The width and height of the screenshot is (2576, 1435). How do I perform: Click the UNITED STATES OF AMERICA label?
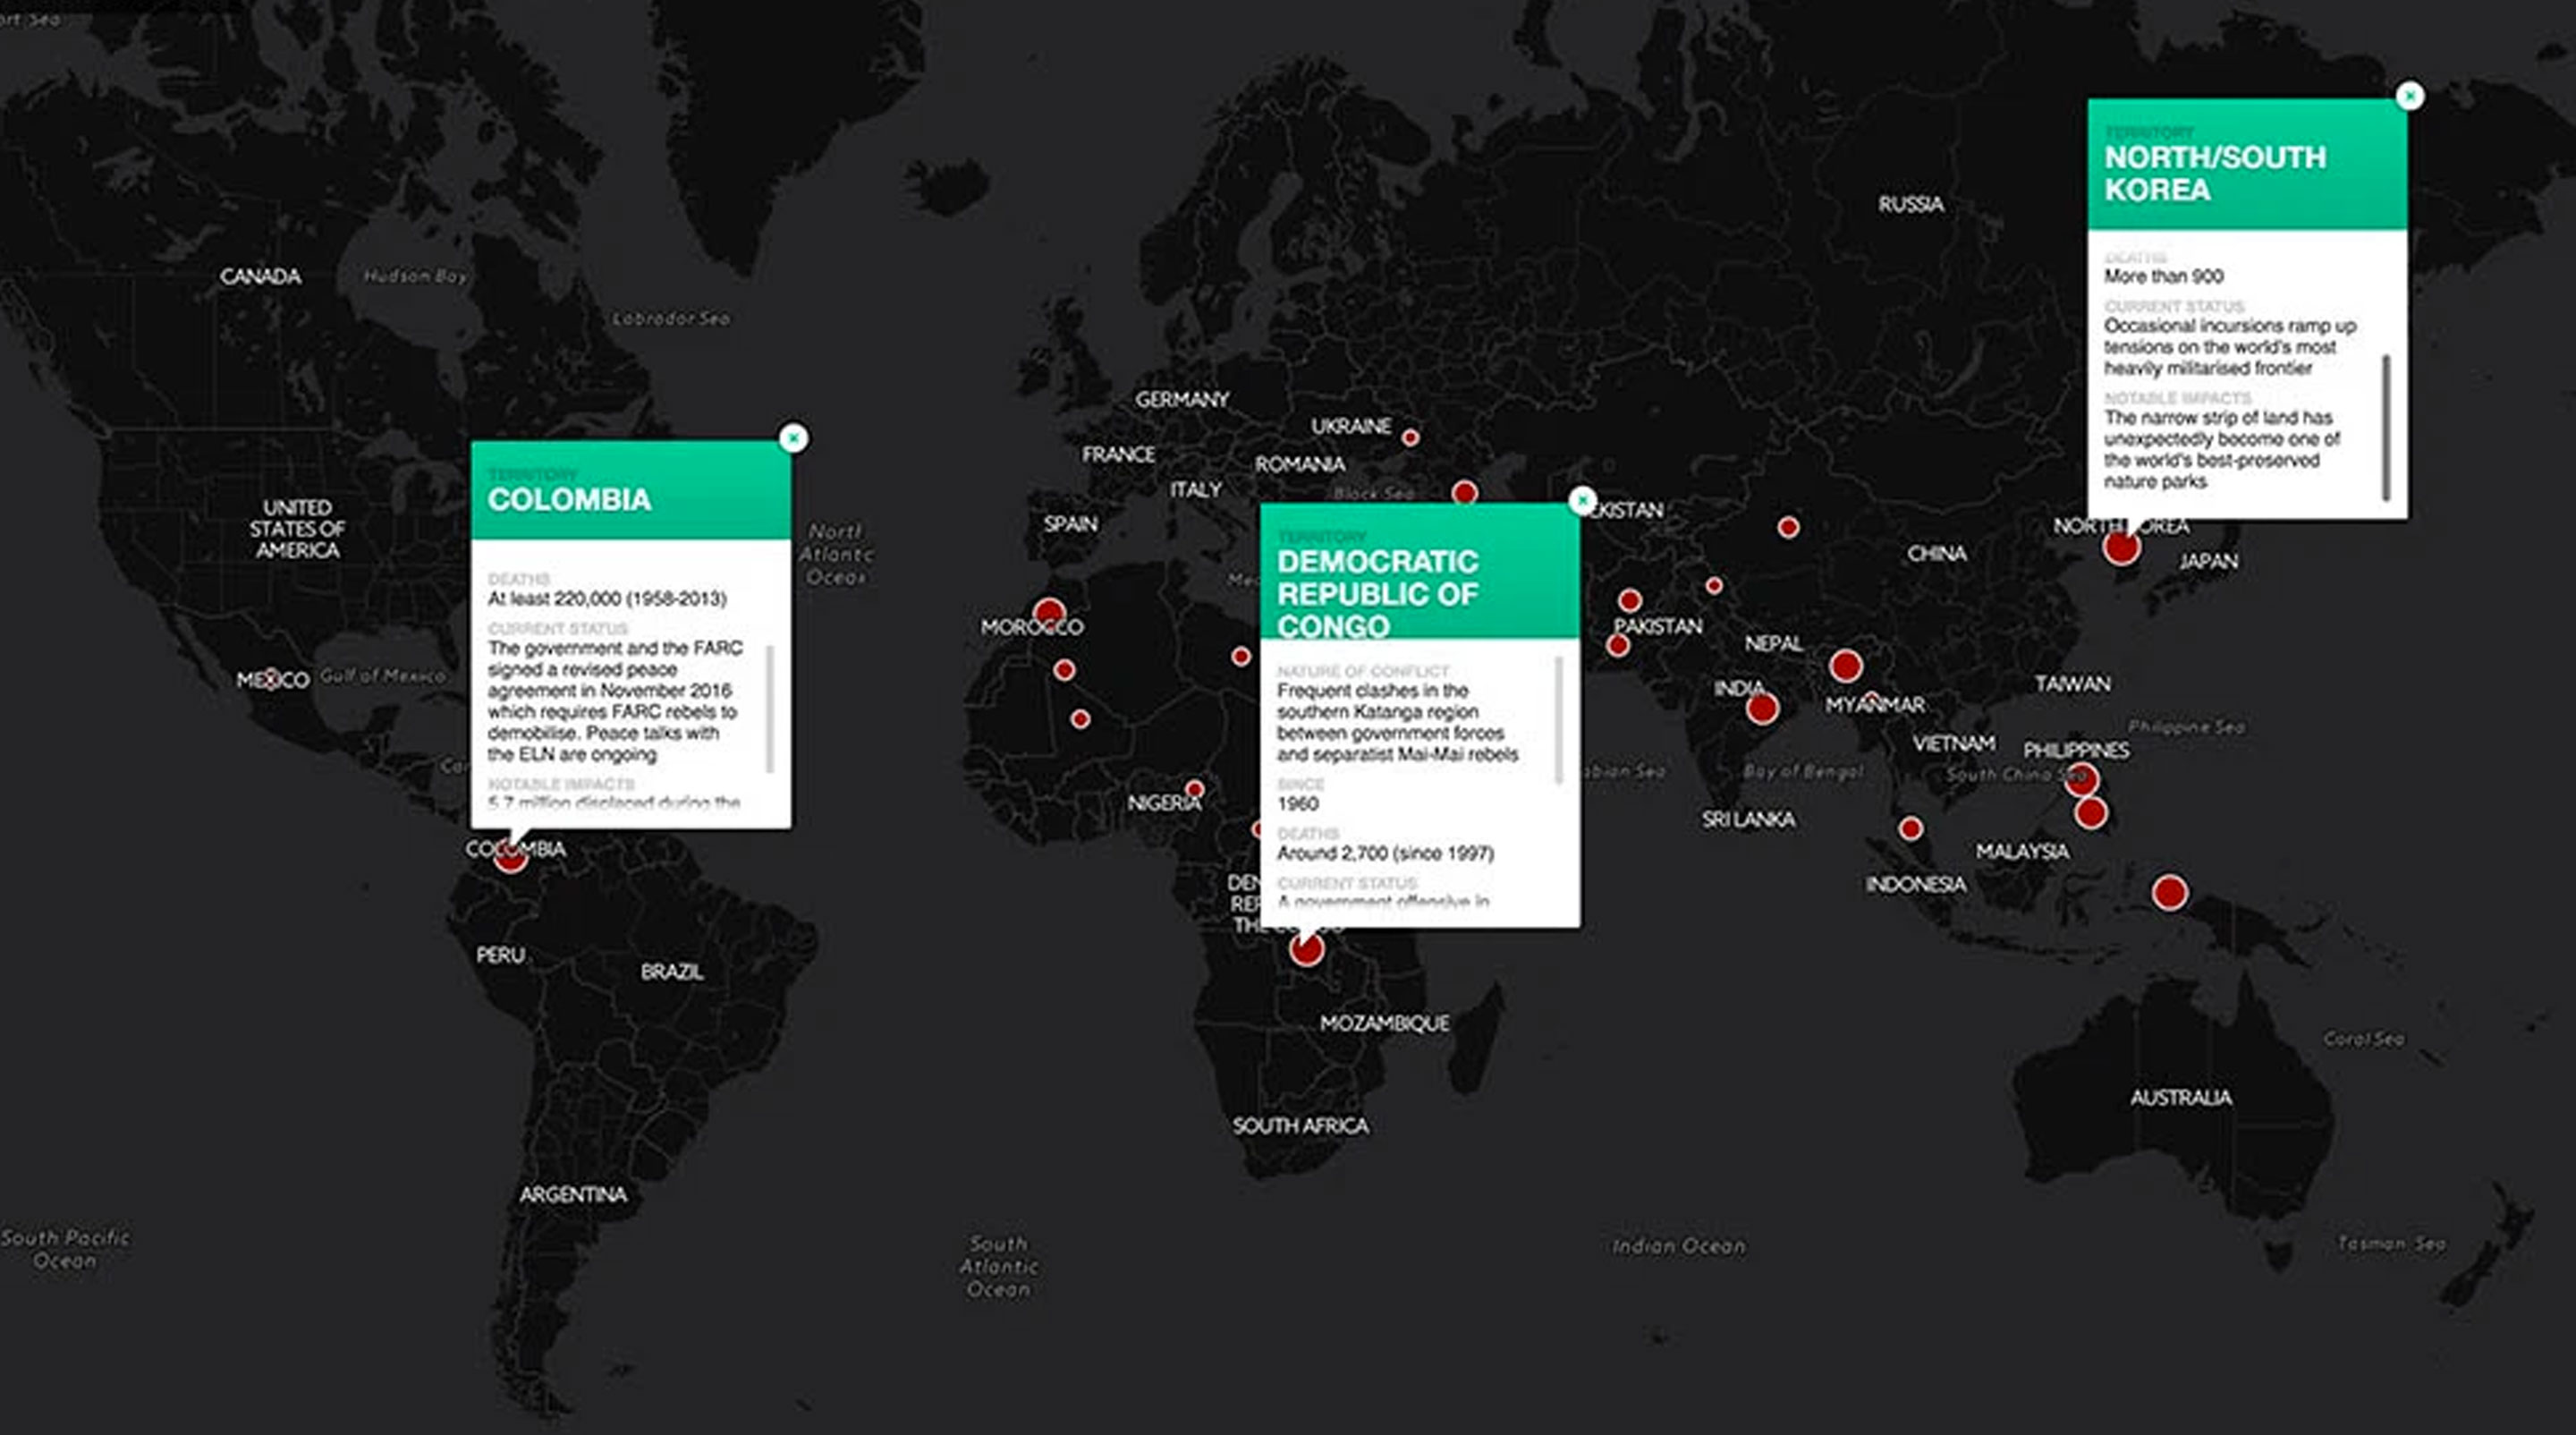(x=297, y=528)
